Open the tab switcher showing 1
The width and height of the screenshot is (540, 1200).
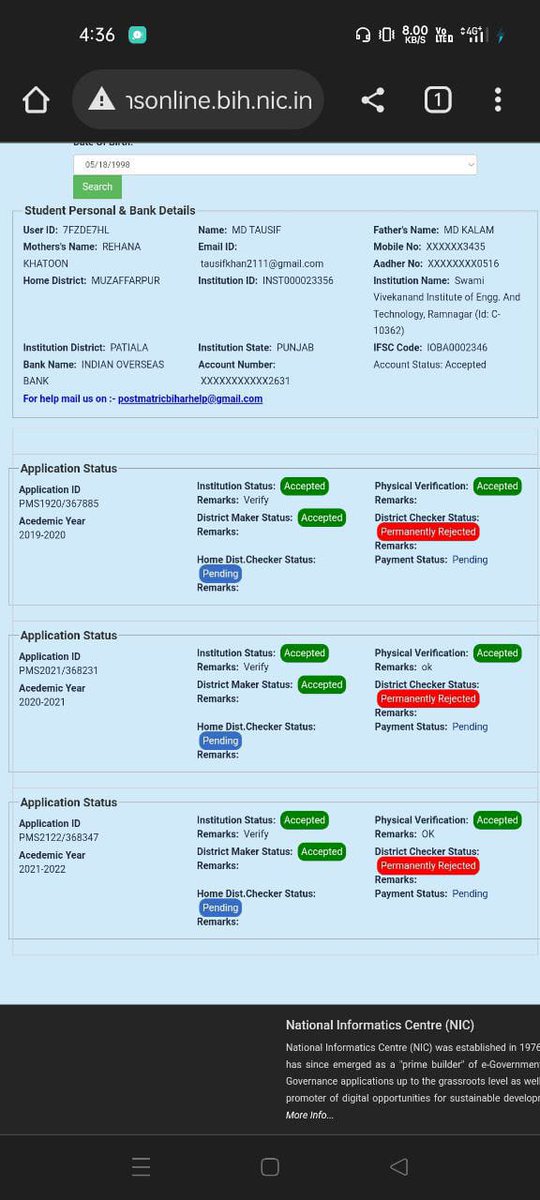(437, 100)
